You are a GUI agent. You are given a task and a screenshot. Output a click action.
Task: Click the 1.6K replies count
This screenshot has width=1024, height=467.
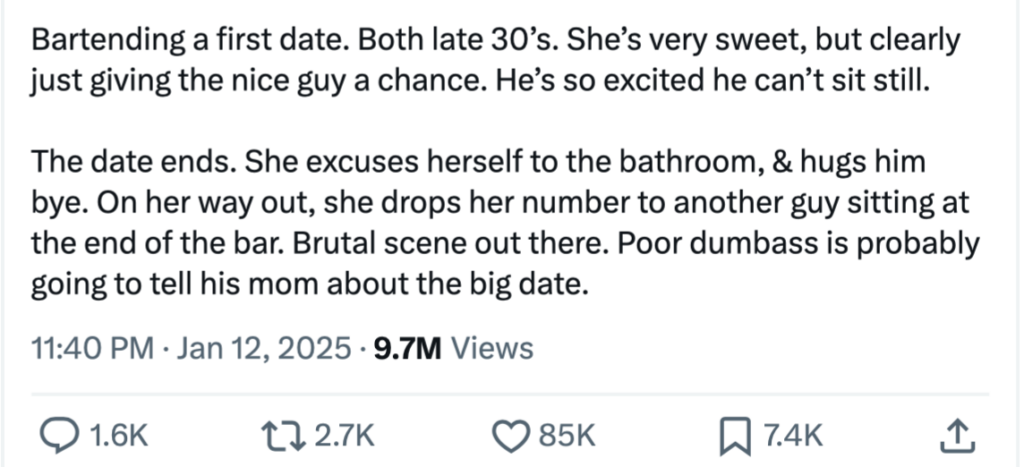118,436
